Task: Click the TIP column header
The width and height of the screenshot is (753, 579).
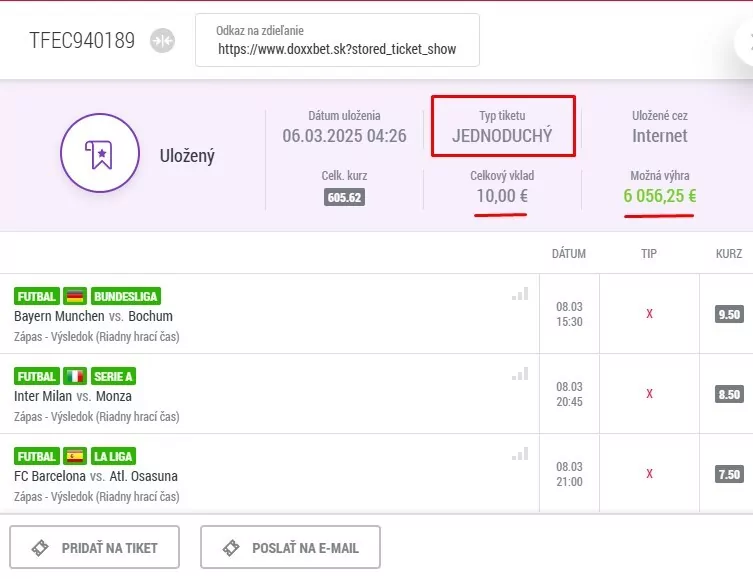Action: (649, 253)
